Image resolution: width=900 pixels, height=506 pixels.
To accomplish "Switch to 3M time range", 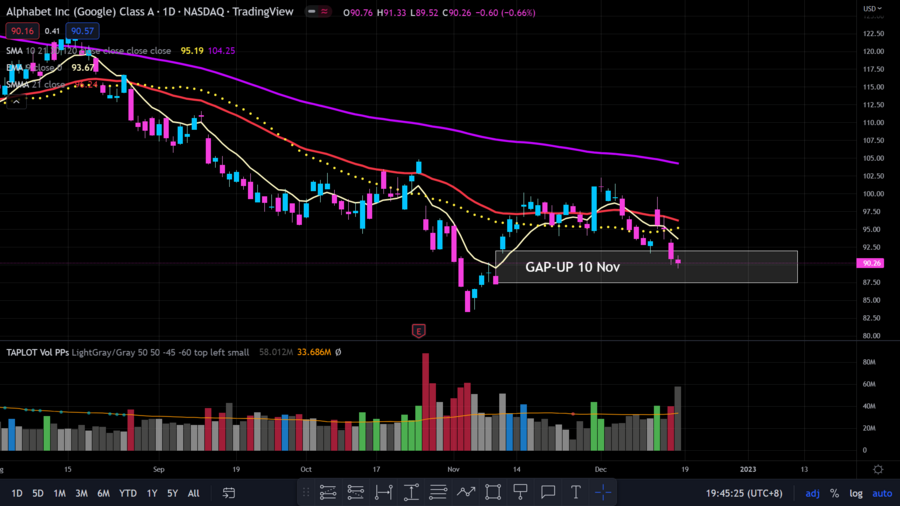I will [82, 493].
